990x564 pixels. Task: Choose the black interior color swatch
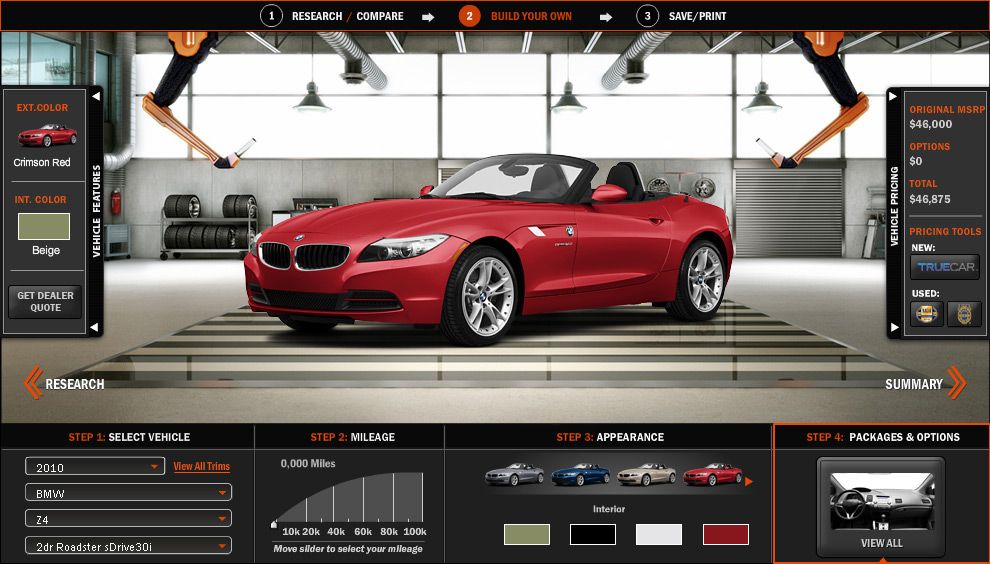click(x=592, y=534)
